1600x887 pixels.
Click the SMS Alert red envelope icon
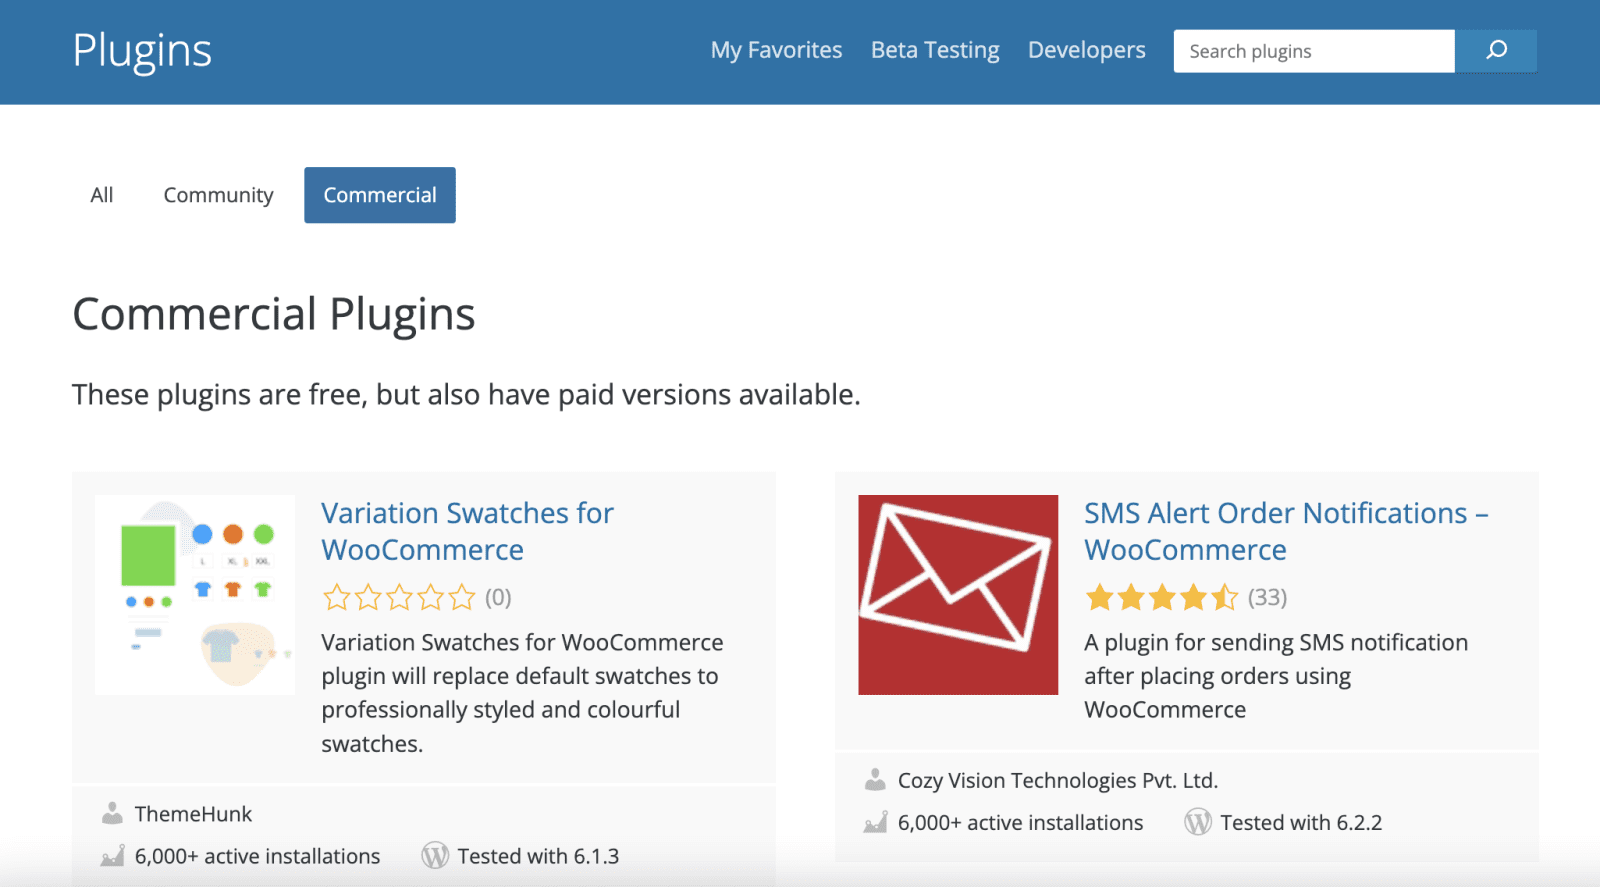(957, 595)
